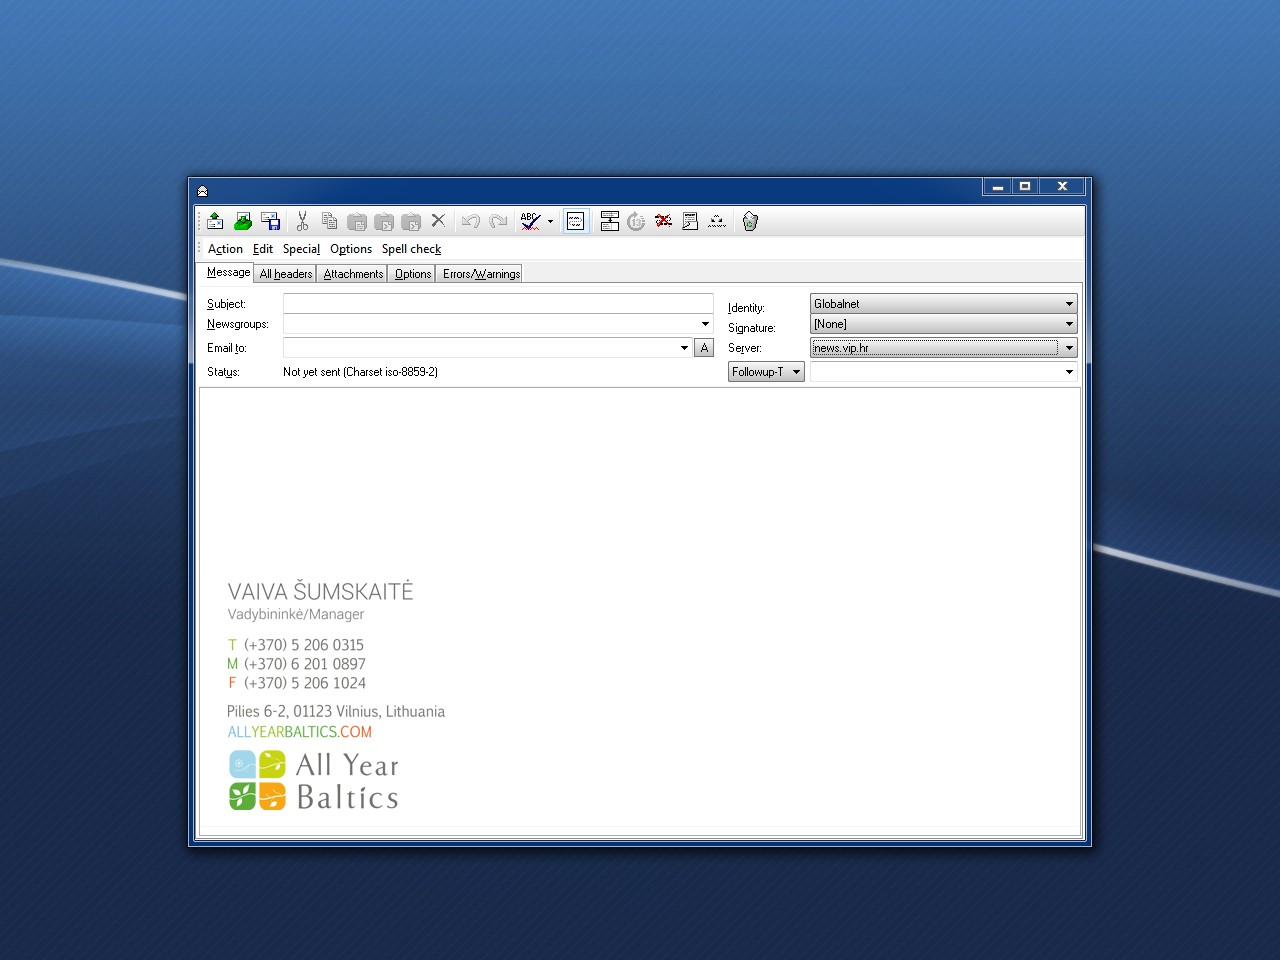Viewport: 1280px width, 960px height.
Task: Click the ROT13 circular icon
Action: click(636, 221)
